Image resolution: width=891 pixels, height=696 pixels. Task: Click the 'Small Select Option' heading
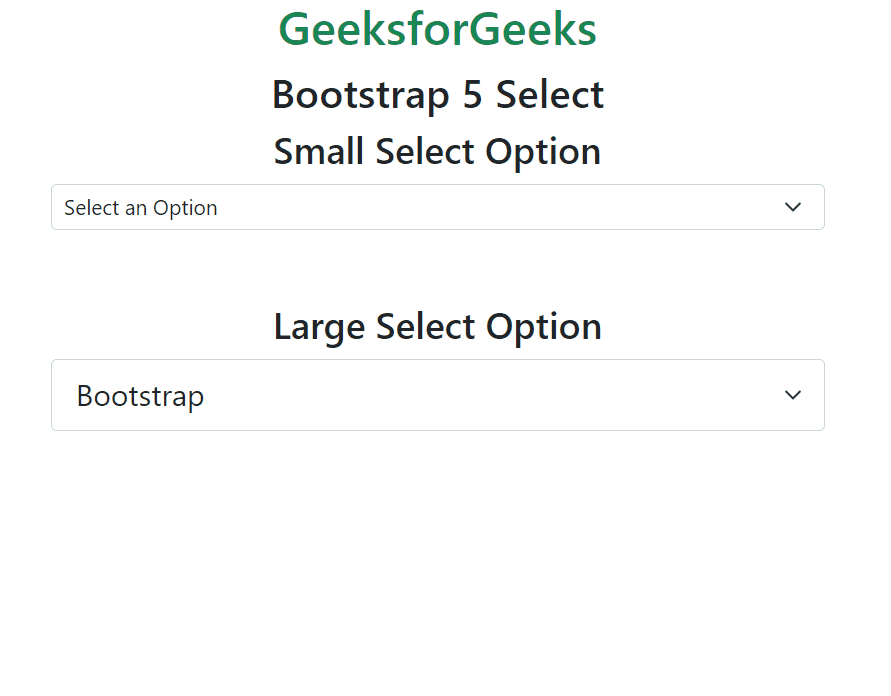(437, 151)
